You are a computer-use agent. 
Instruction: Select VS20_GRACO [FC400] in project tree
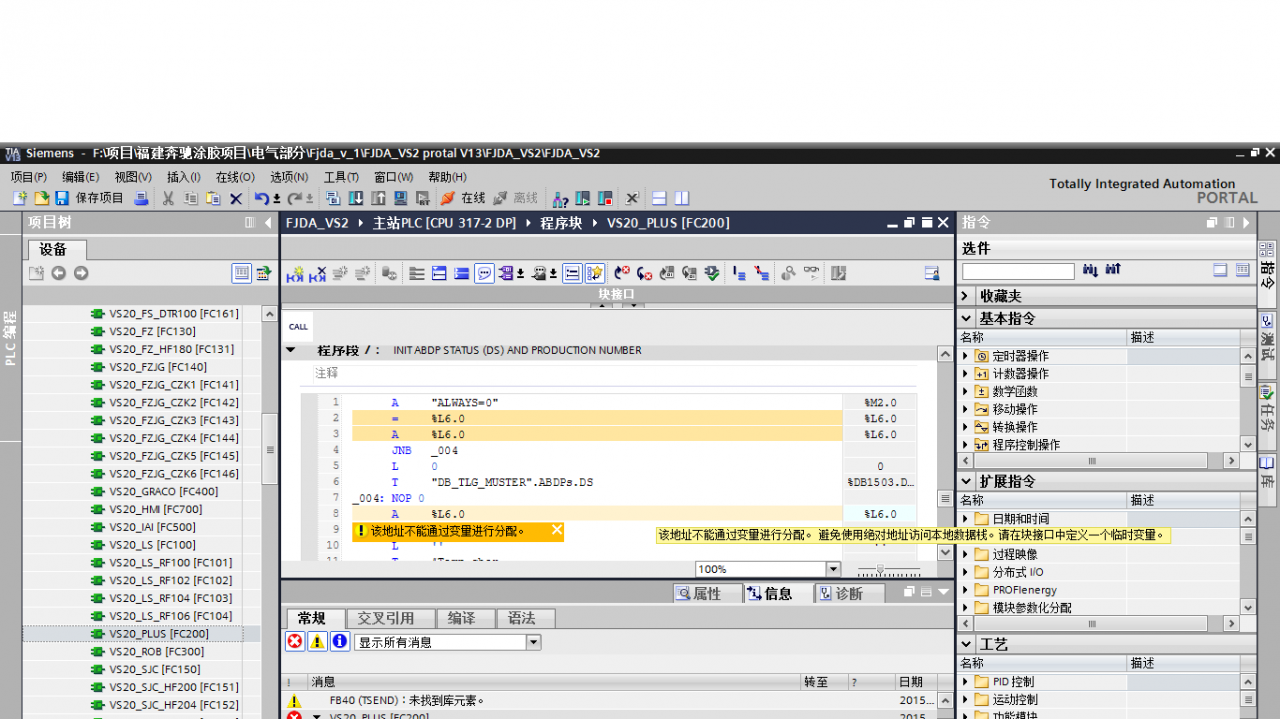[163, 491]
